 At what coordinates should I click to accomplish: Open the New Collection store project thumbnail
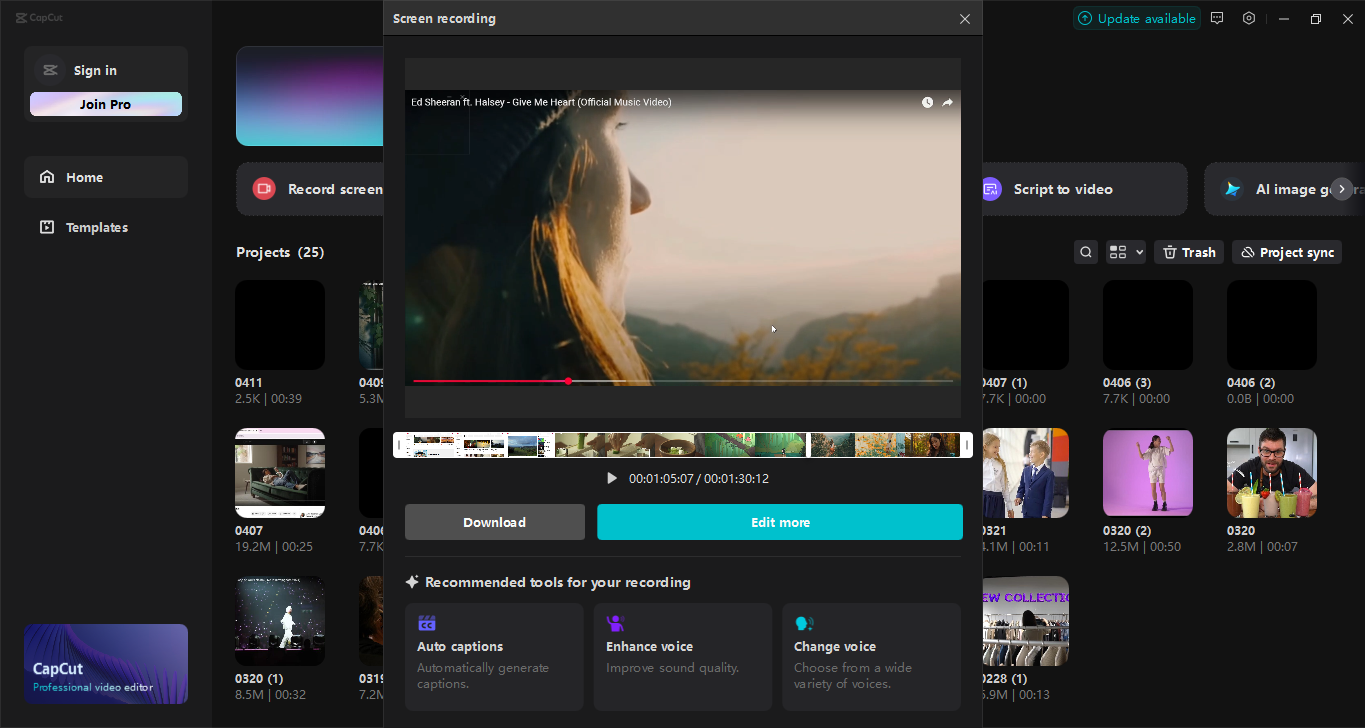tap(1026, 621)
